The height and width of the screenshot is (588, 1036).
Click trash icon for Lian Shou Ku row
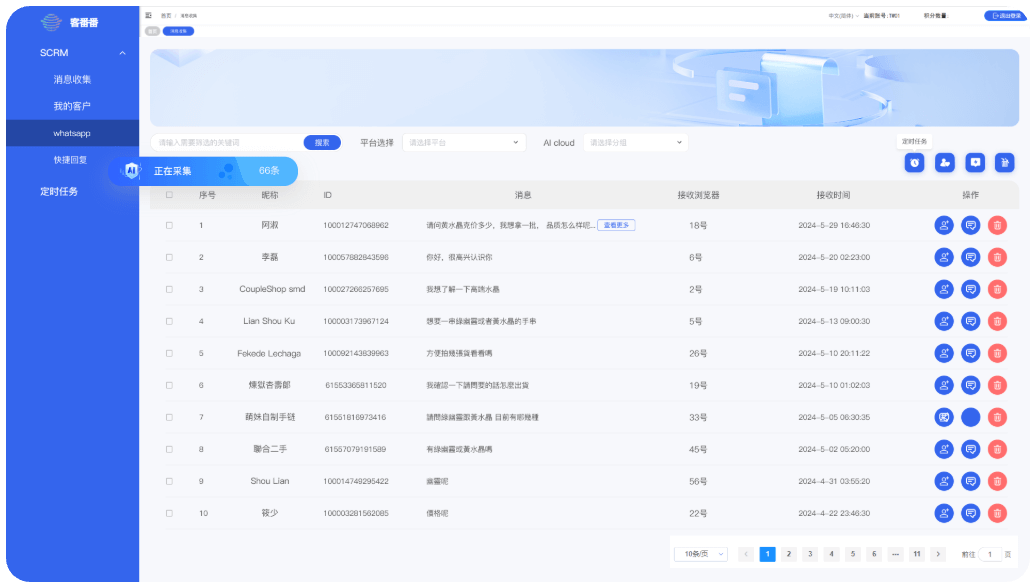pyautogui.click(x=997, y=321)
